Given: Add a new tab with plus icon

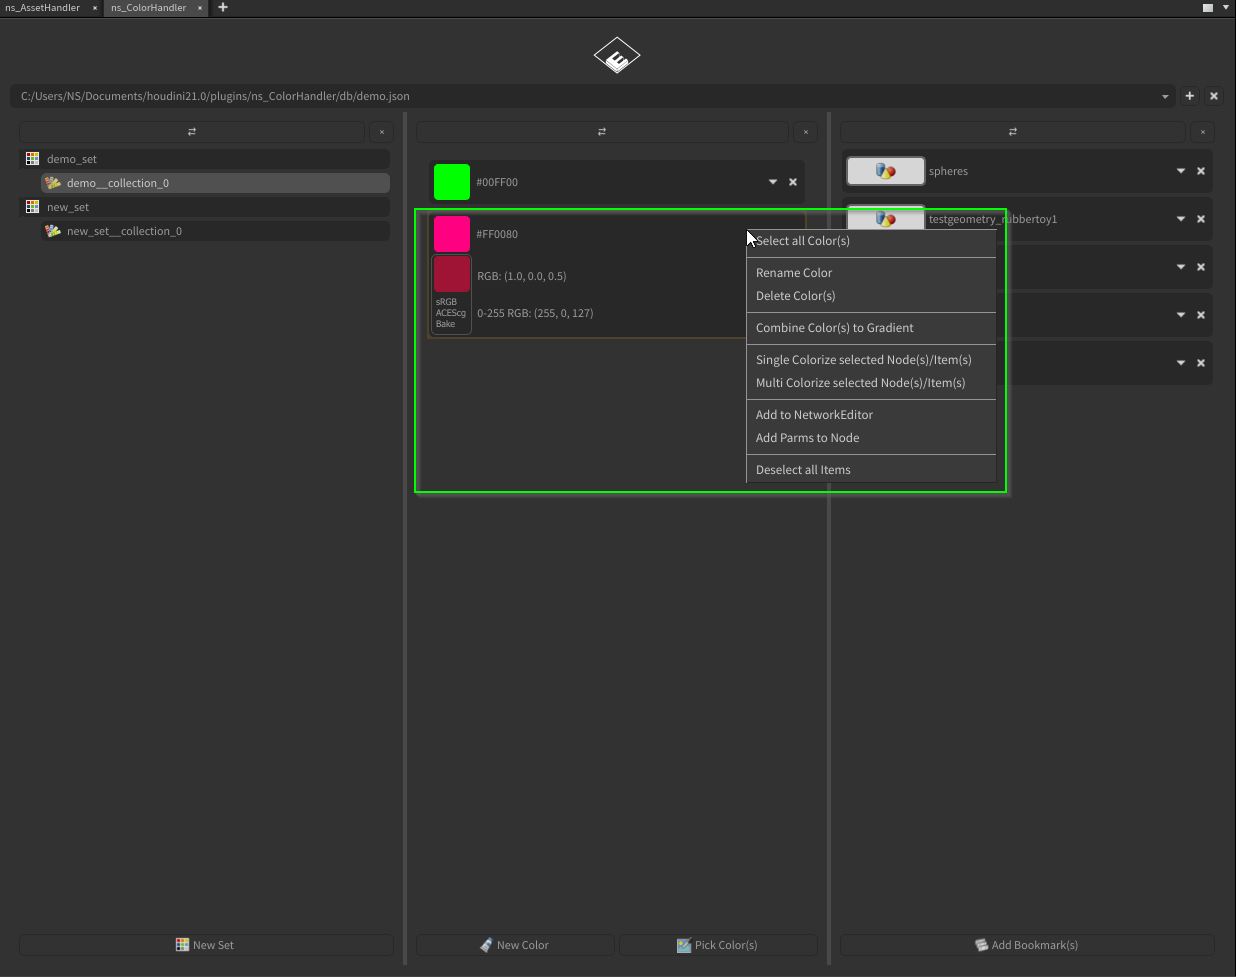Looking at the screenshot, I should click(x=222, y=8).
